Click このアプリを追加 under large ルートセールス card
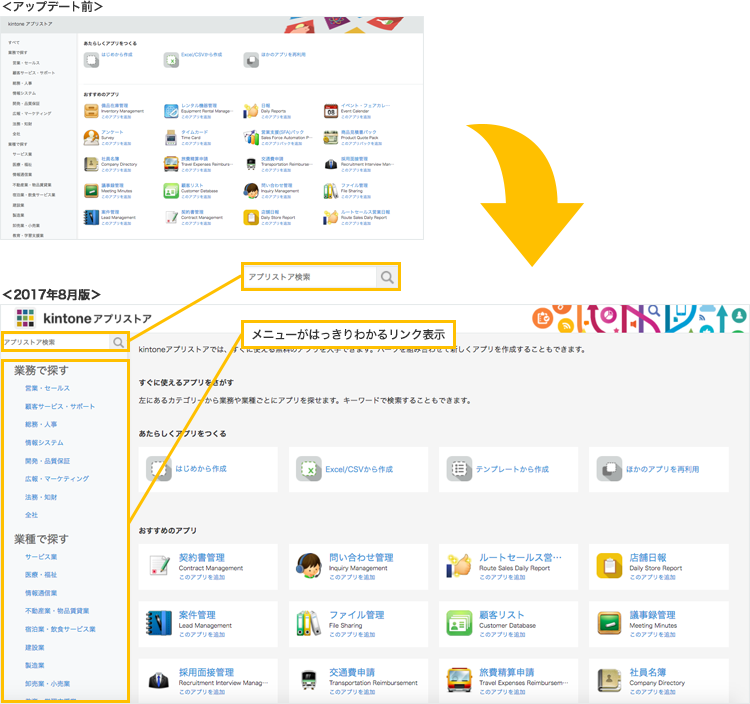 click(x=503, y=578)
